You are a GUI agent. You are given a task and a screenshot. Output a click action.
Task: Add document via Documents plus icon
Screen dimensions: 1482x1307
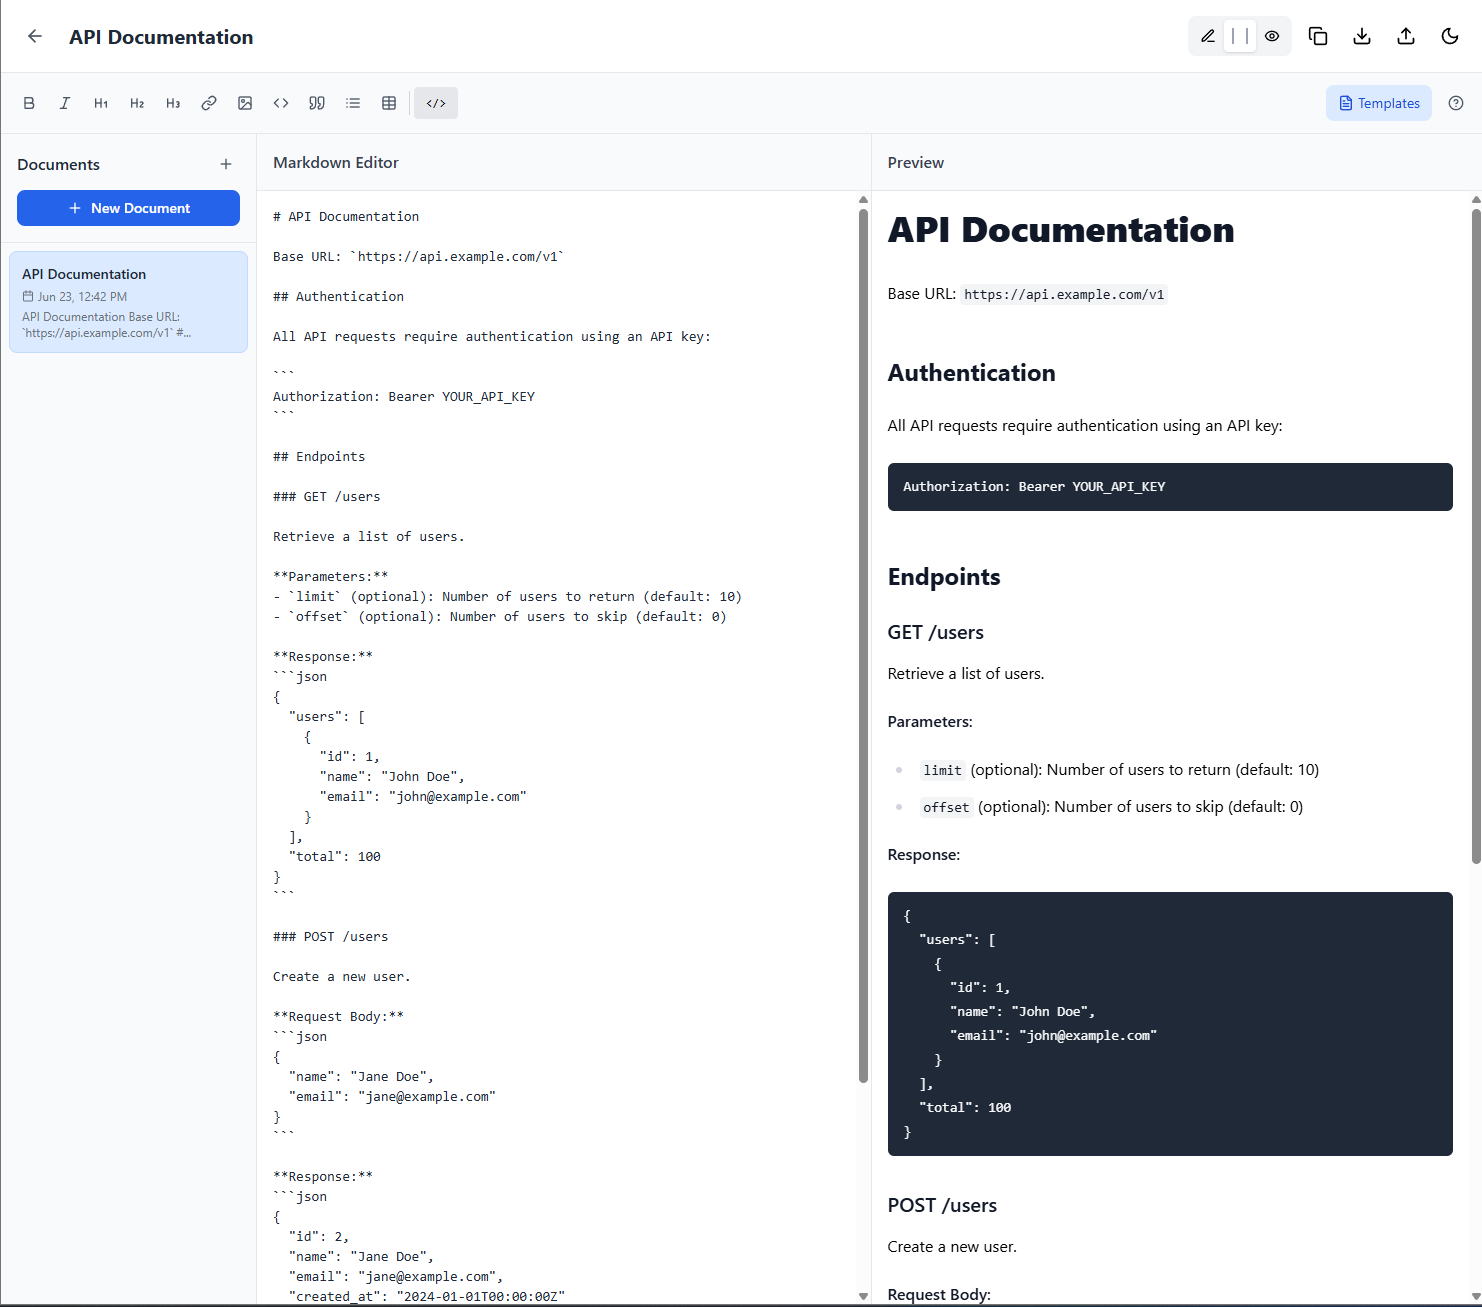click(226, 164)
